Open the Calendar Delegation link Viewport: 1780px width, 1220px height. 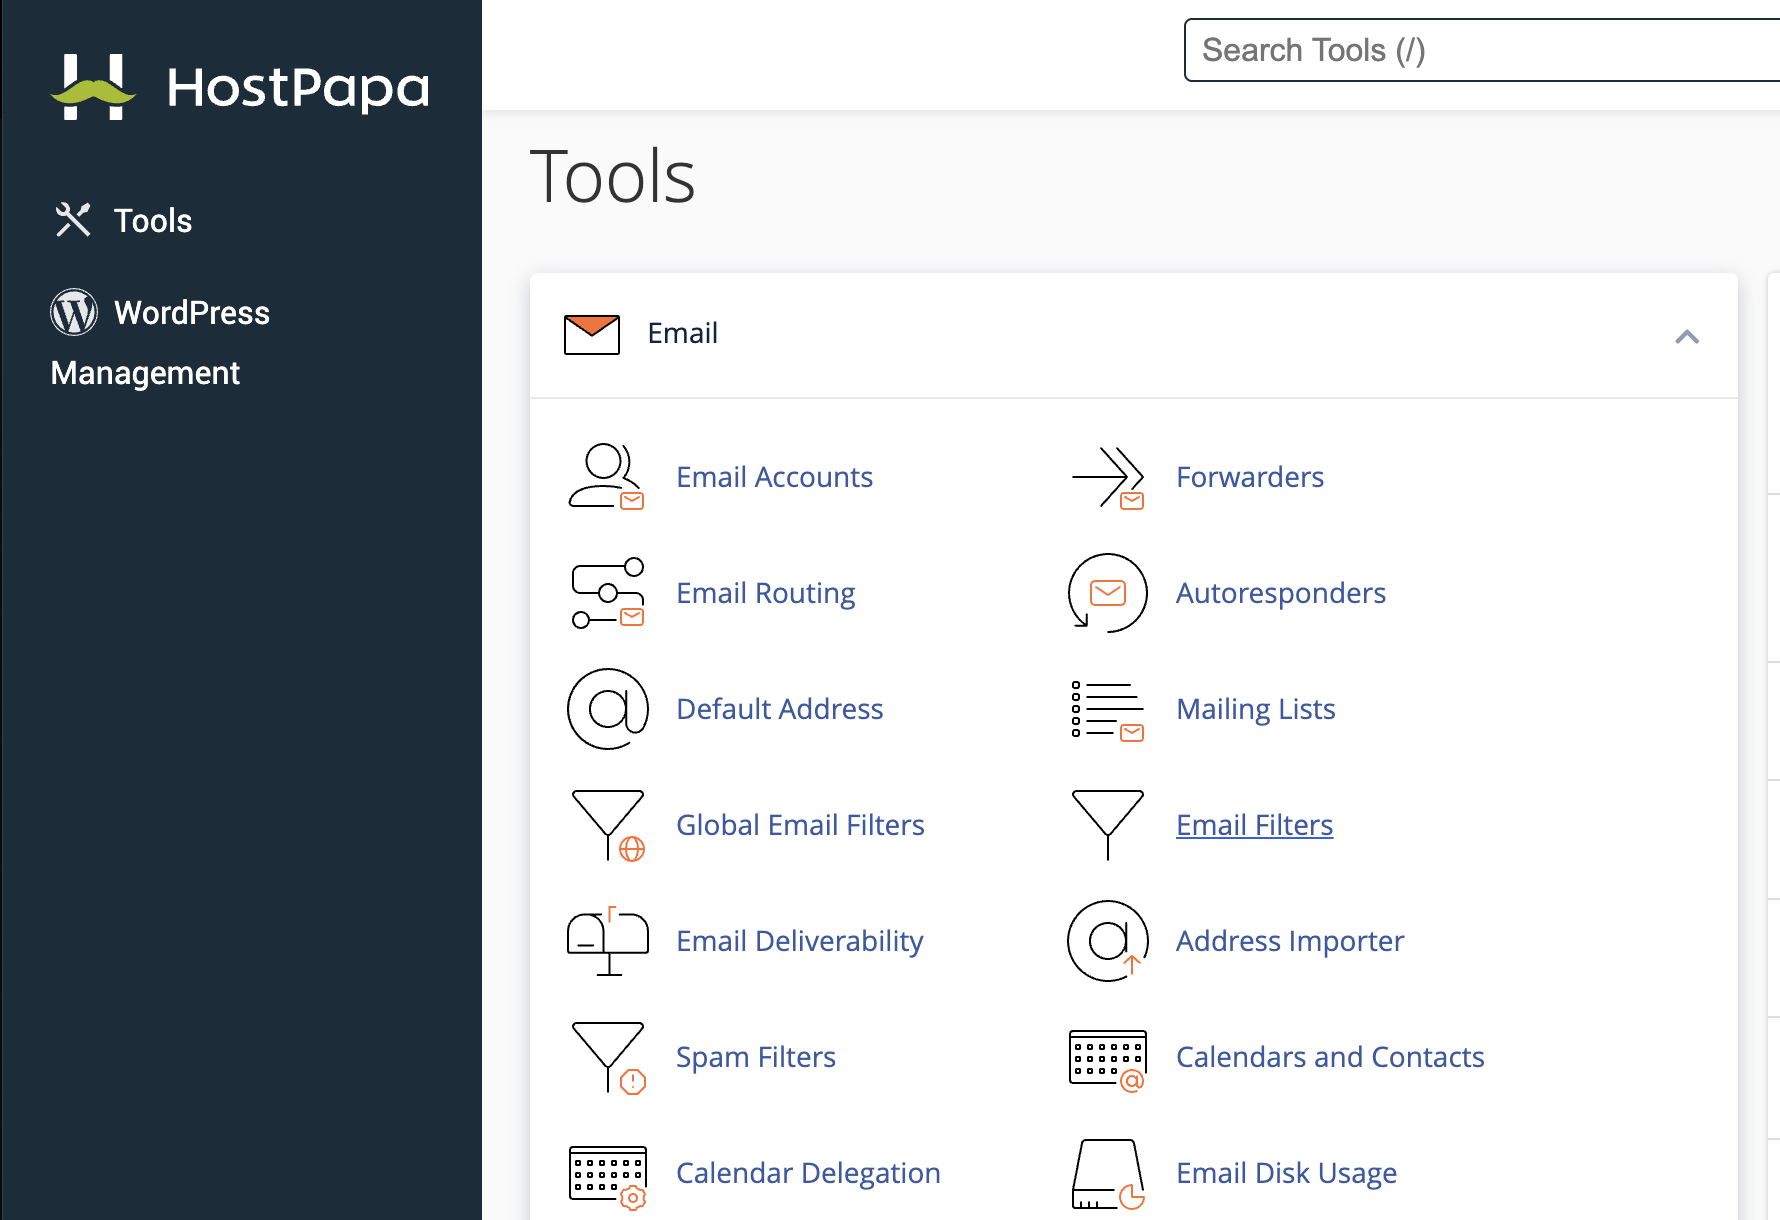[808, 1173]
